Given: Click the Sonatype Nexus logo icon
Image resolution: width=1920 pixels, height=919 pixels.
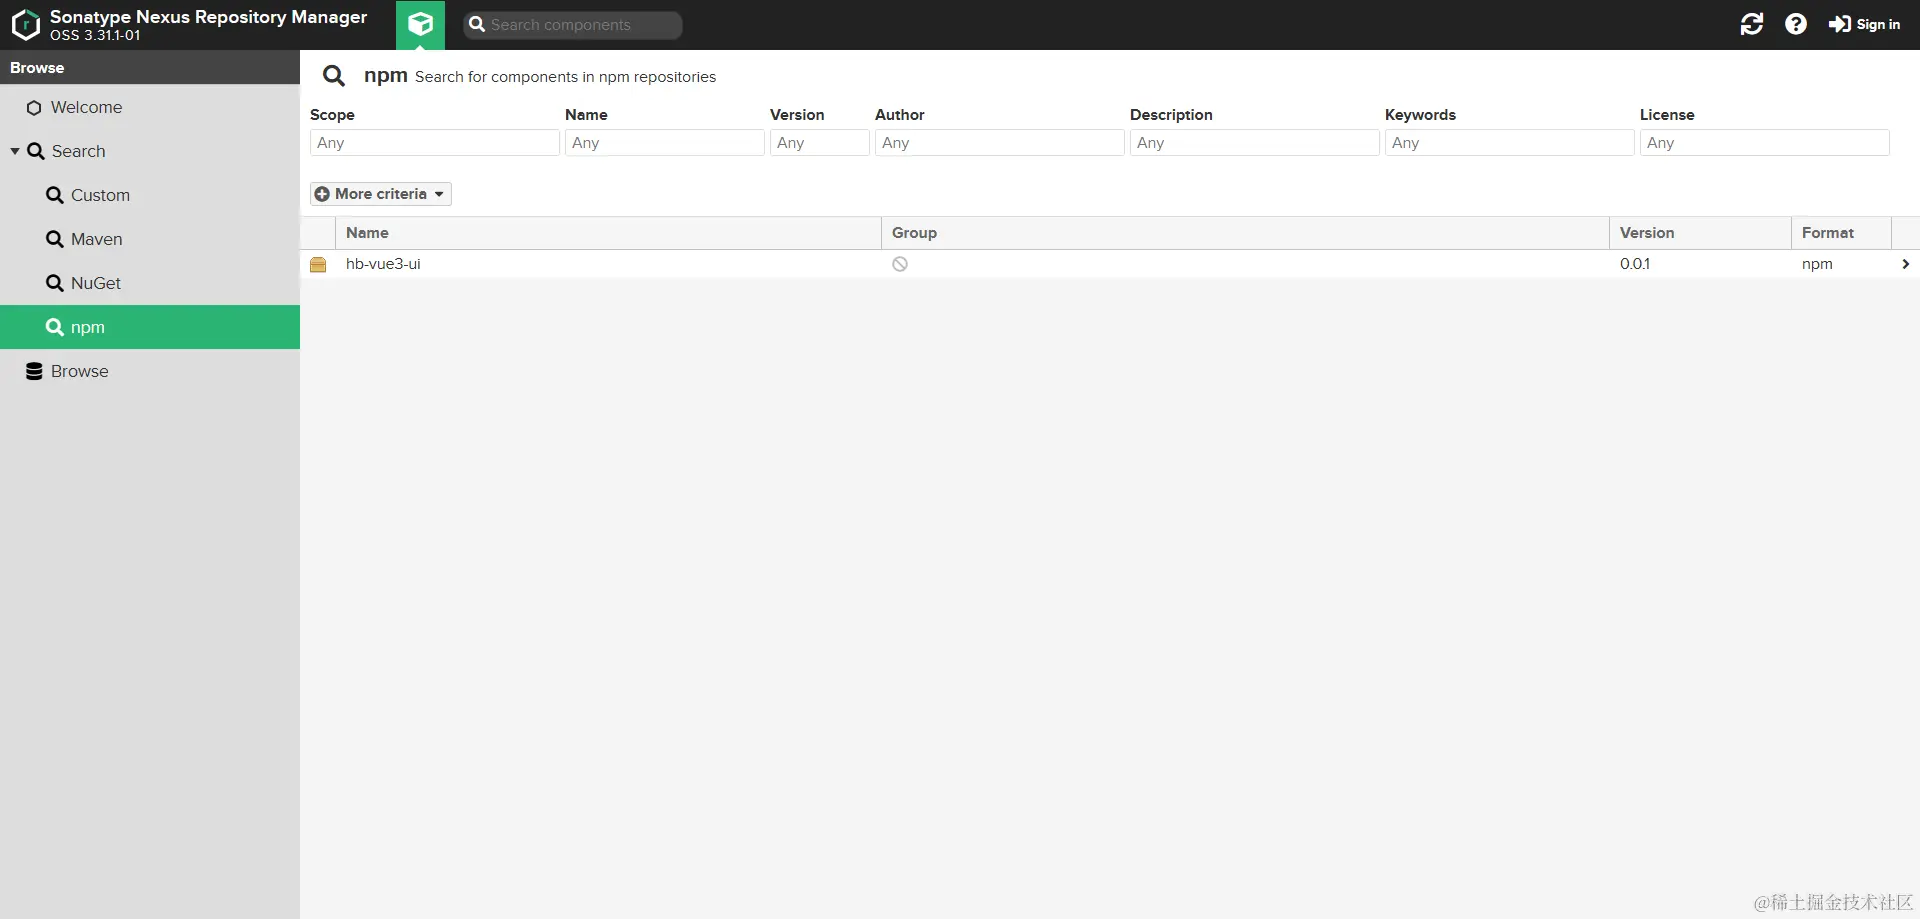Looking at the screenshot, I should (x=25, y=25).
